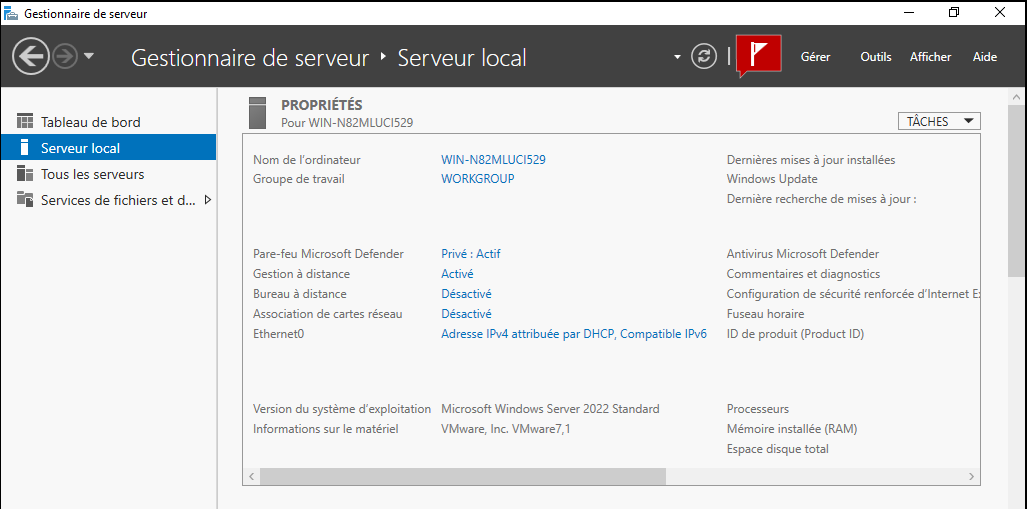The width and height of the screenshot is (1027, 509).
Task: Click Commentaires et diagnostics label
Action: click(x=804, y=274)
